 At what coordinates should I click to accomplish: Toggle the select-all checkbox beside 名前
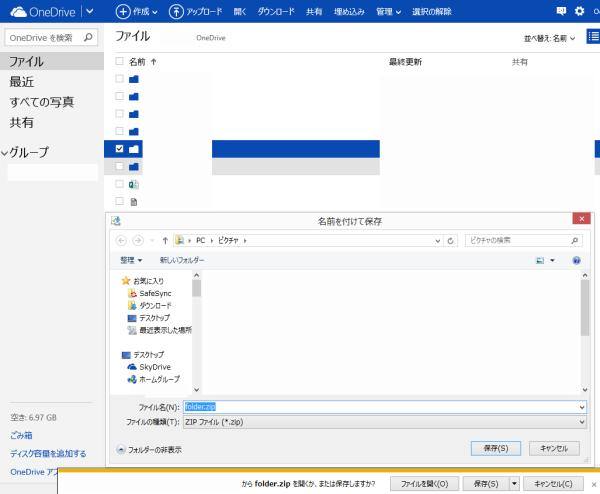coord(120,62)
